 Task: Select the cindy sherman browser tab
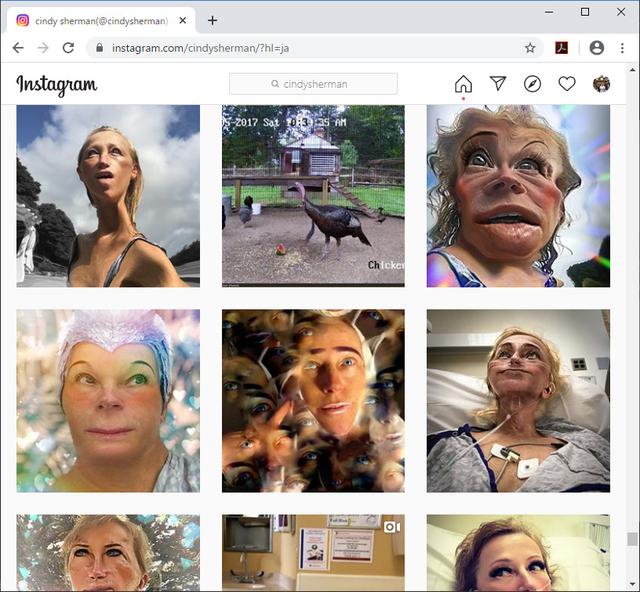pos(101,20)
